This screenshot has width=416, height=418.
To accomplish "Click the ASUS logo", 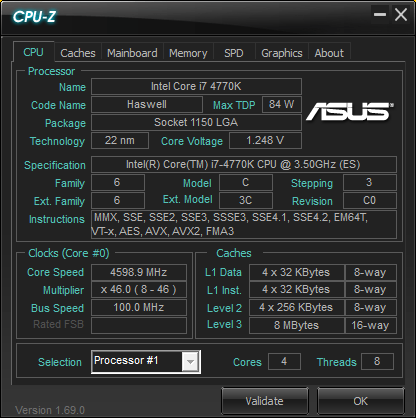I will point(350,111).
